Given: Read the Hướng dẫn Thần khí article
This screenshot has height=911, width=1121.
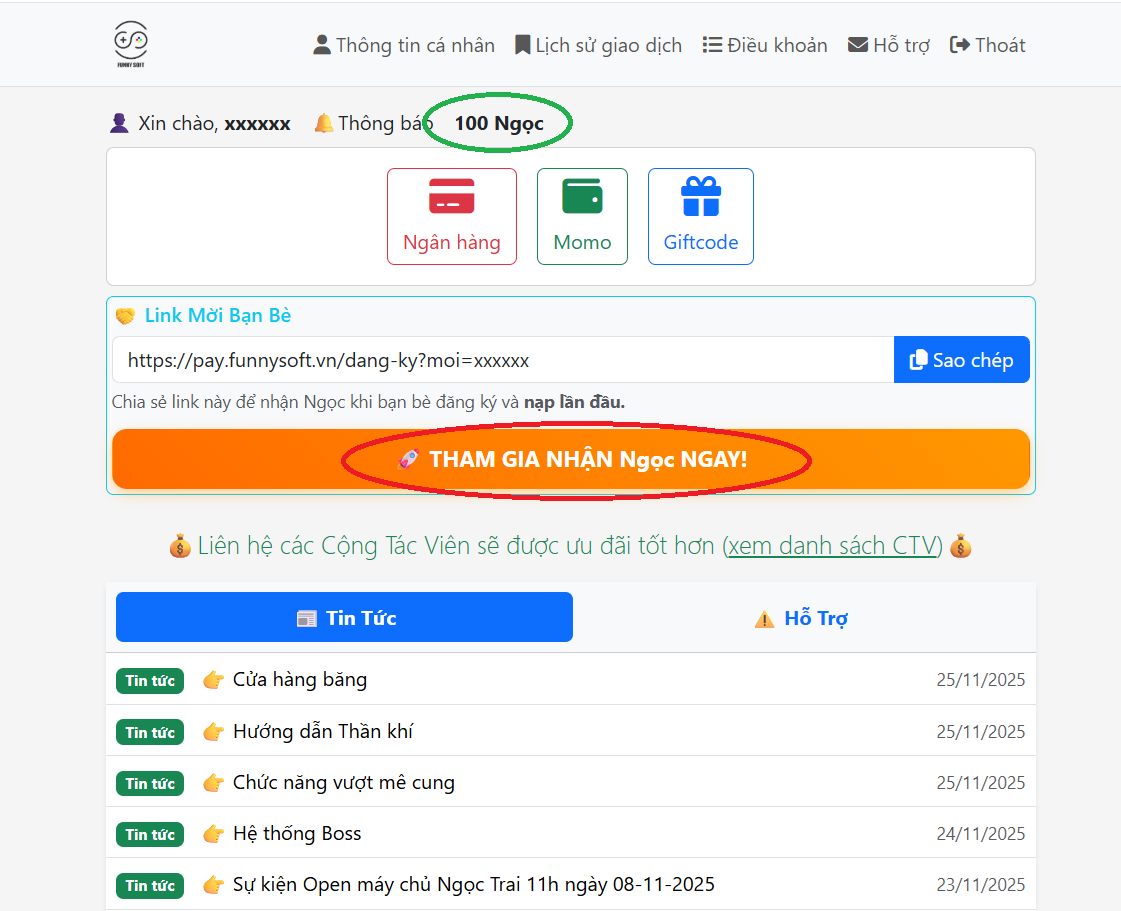Looking at the screenshot, I should tap(323, 732).
